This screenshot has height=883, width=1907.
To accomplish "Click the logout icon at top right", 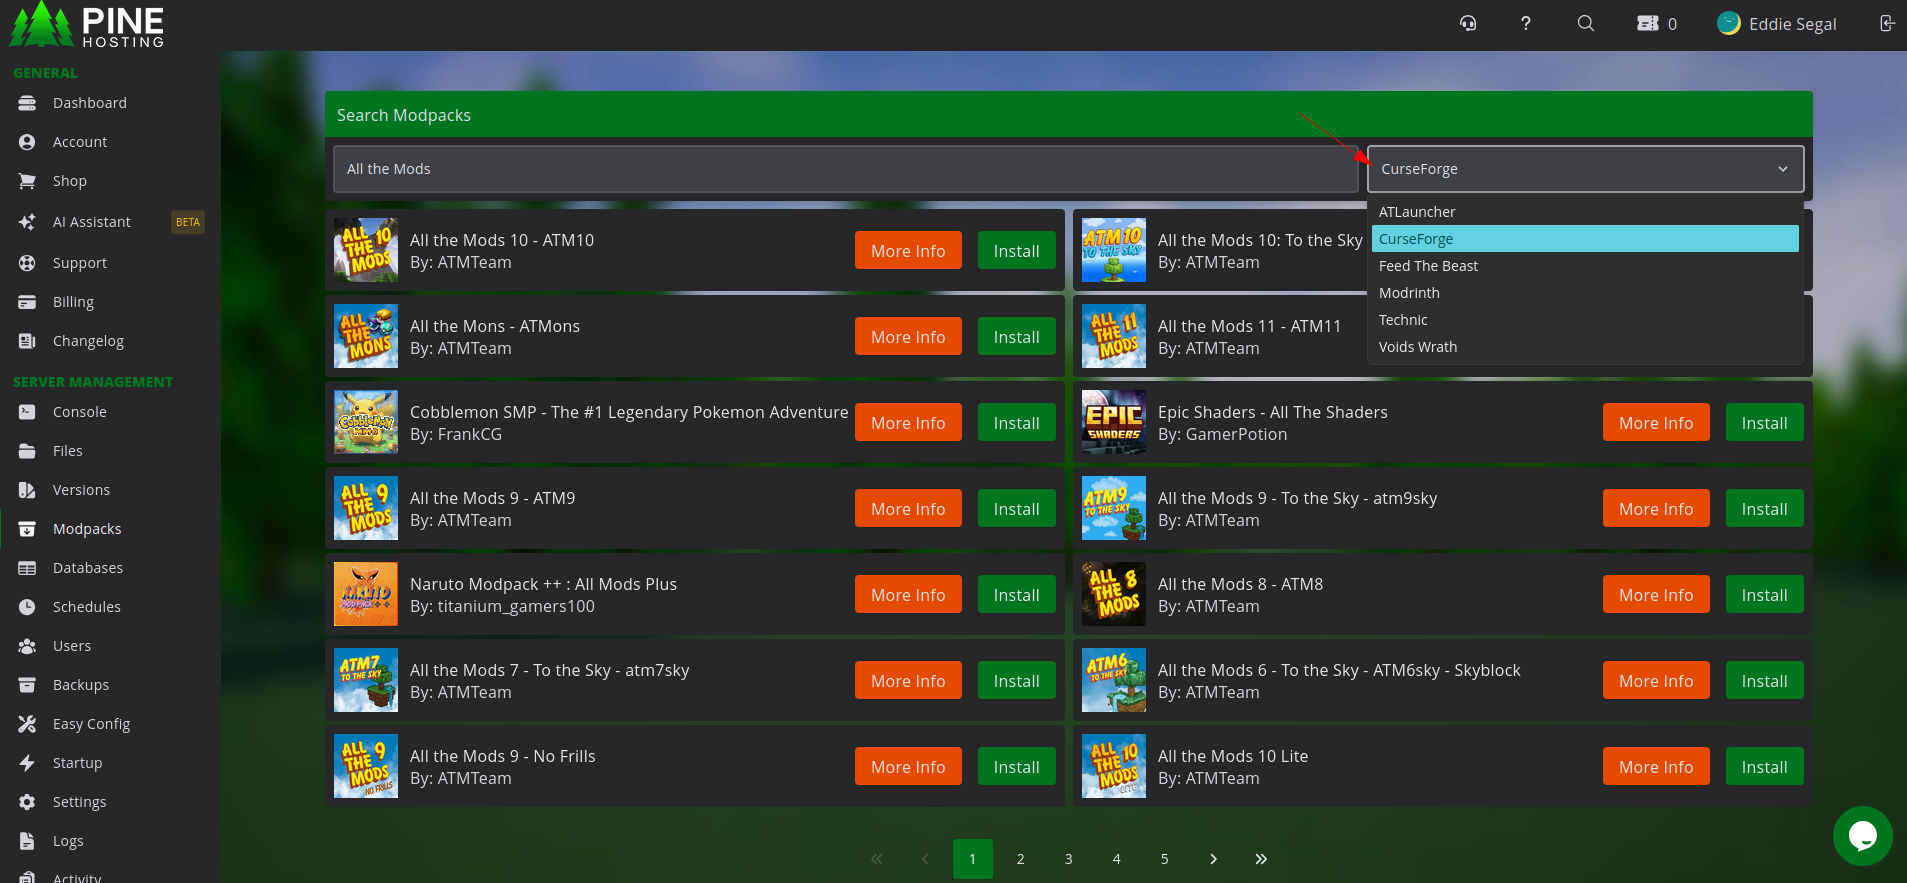I will (1886, 23).
